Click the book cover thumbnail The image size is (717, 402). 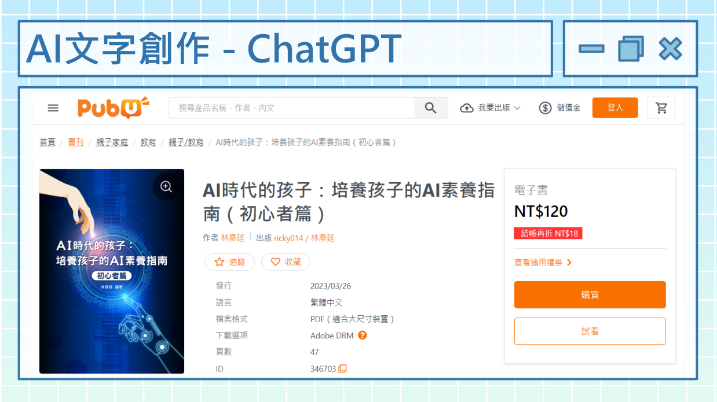click(112, 271)
